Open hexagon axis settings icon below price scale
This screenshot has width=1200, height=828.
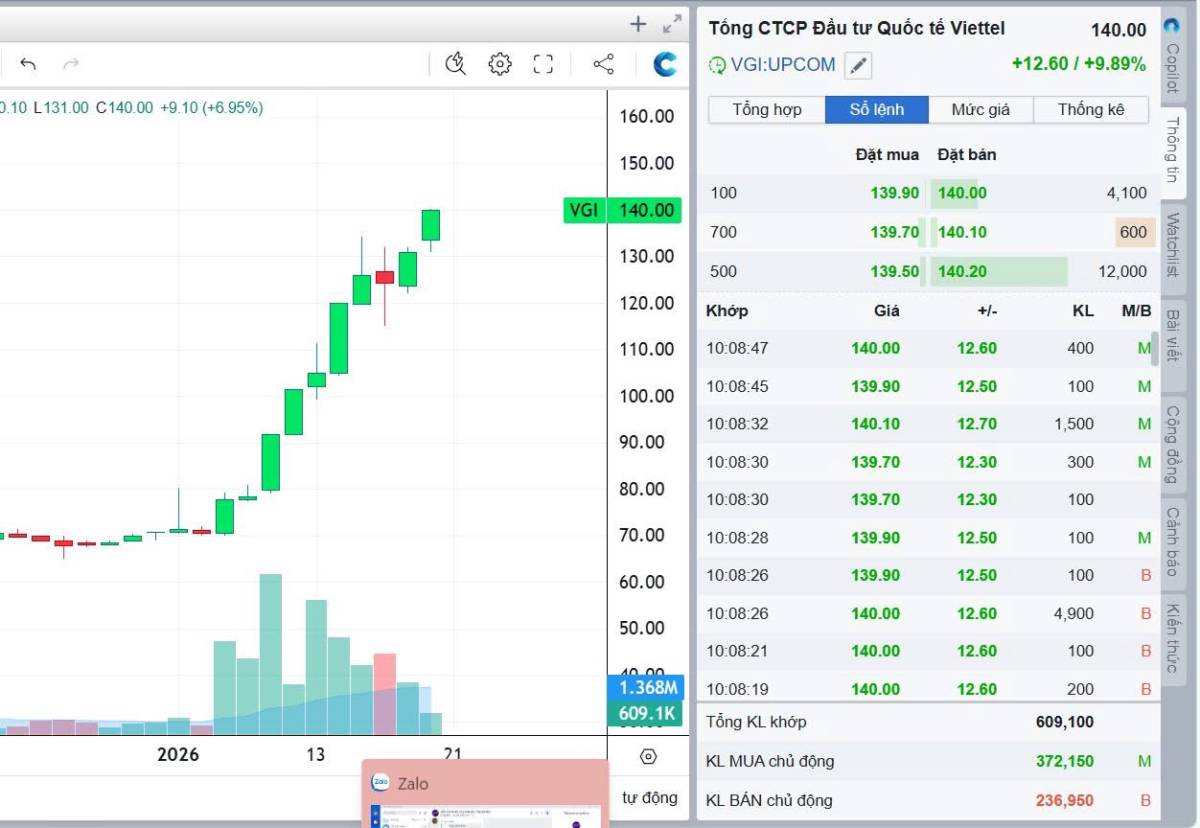(x=648, y=756)
